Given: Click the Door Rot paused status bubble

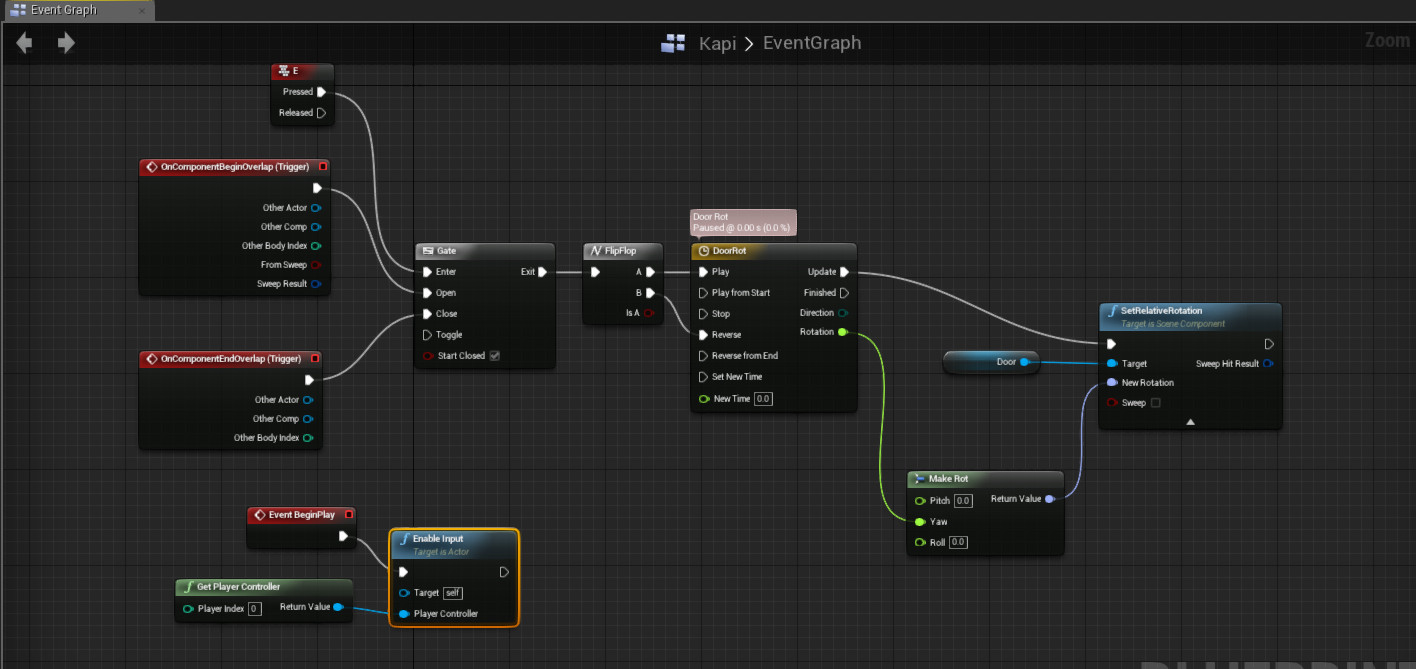Looking at the screenshot, I should (743, 222).
